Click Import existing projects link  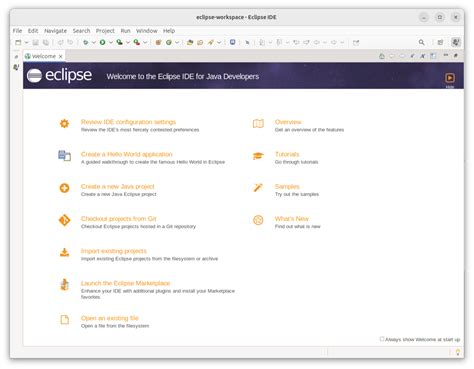114,251
